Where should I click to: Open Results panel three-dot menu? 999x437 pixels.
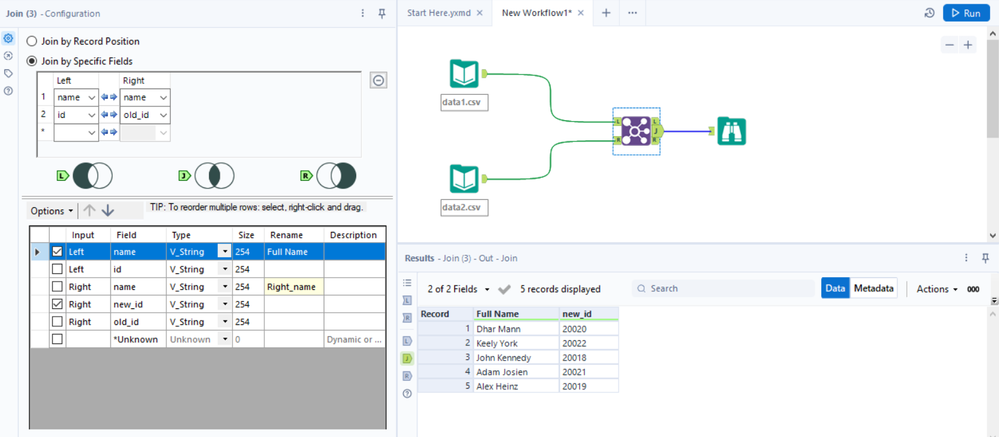(x=967, y=258)
